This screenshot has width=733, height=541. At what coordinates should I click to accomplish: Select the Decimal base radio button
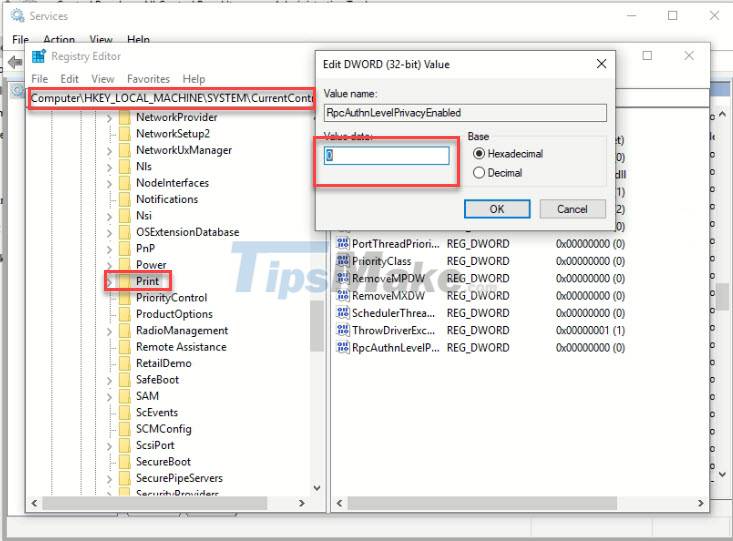(479, 173)
